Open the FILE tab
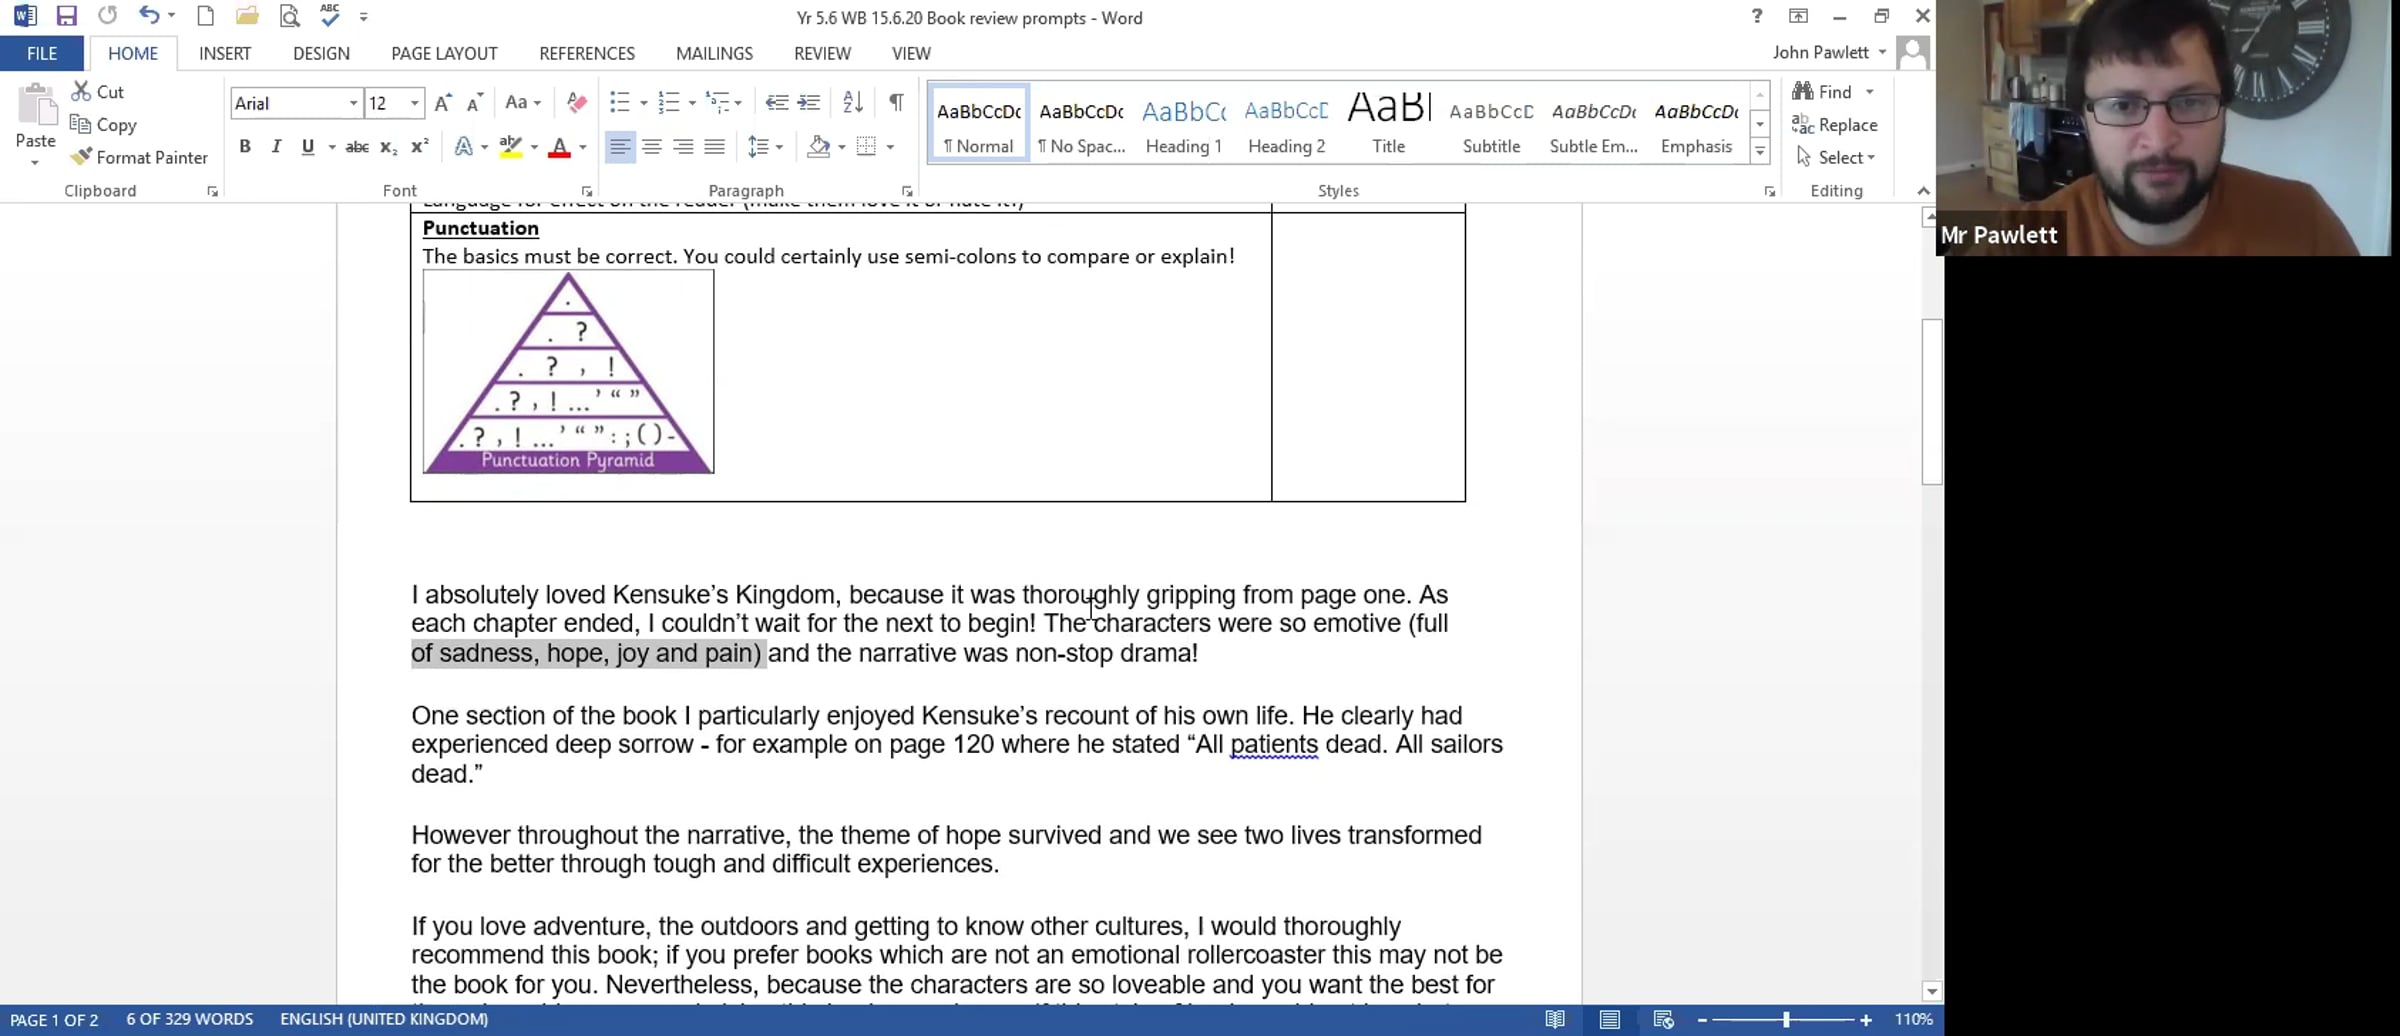Image resolution: width=2400 pixels, height=1036 pixels. [x=42, y=54]
